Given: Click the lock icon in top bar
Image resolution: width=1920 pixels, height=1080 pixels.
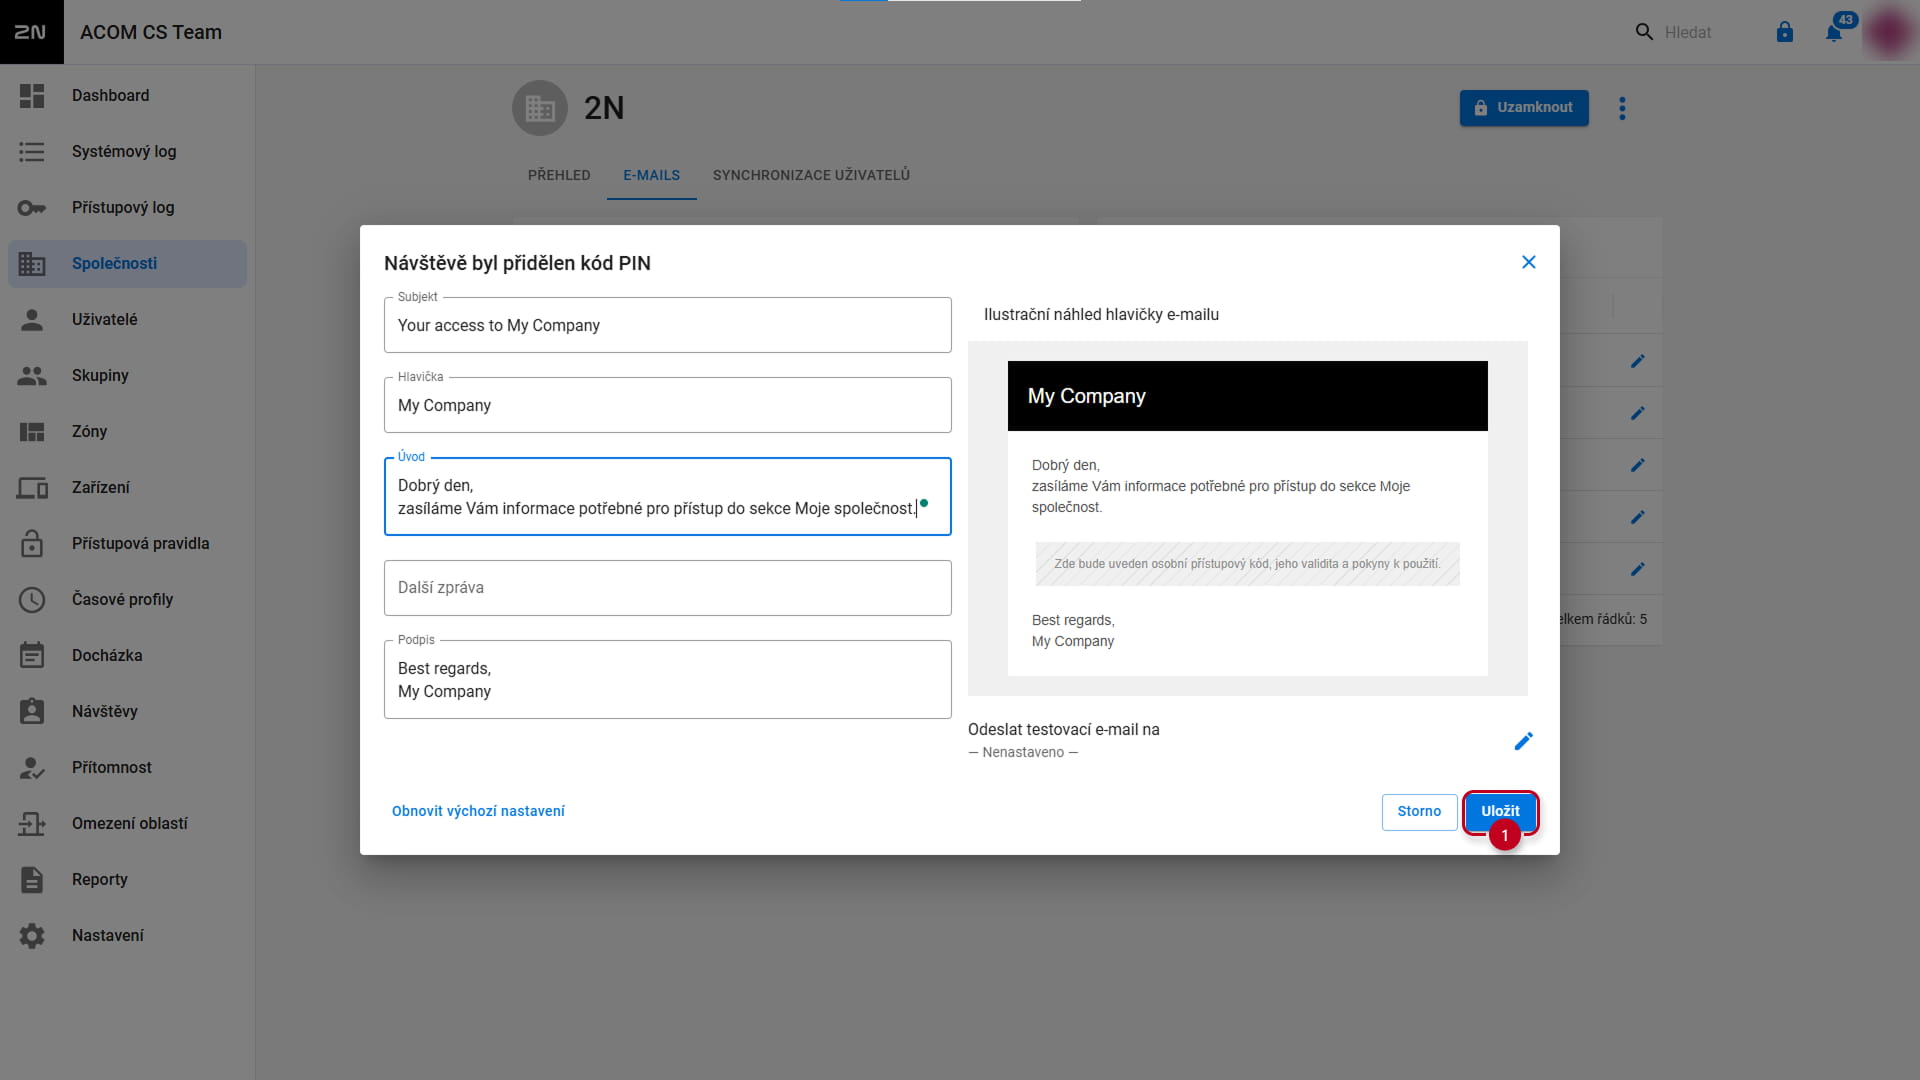Looking at the screenshot, I should tap(1785, 32).
